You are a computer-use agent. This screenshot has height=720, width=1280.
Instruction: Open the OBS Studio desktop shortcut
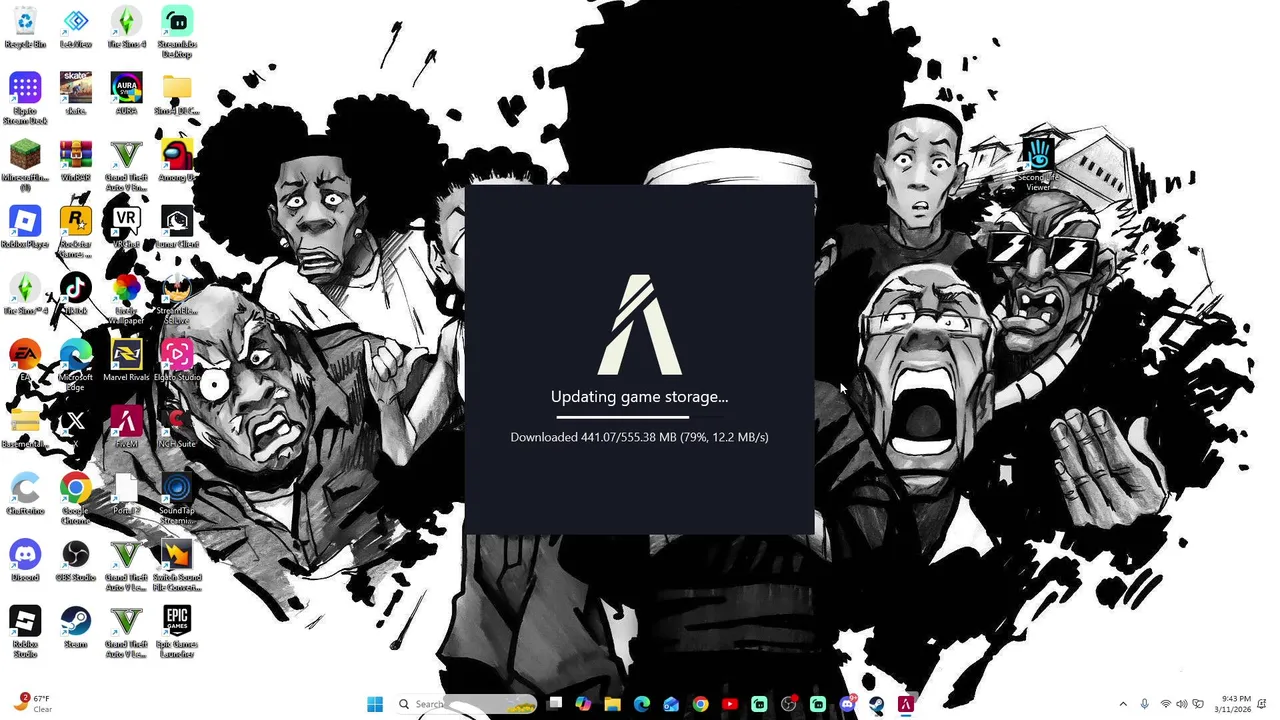point(76,560)
